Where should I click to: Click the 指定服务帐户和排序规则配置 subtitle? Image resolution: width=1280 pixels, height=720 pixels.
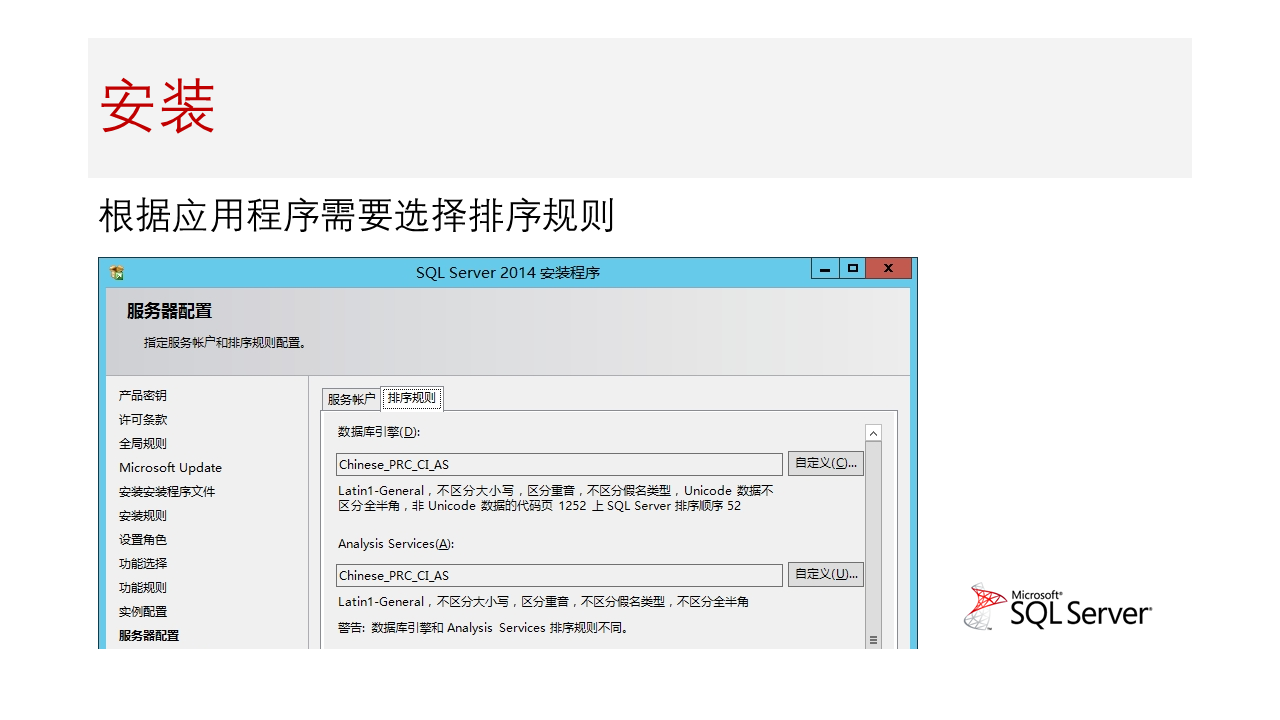point(225,343)
